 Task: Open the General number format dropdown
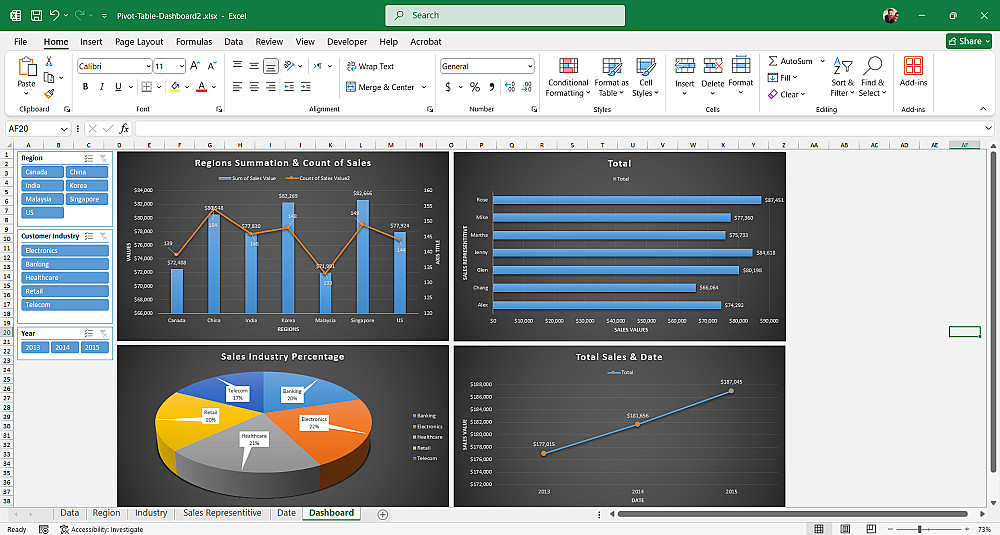(x=530, y=66)
